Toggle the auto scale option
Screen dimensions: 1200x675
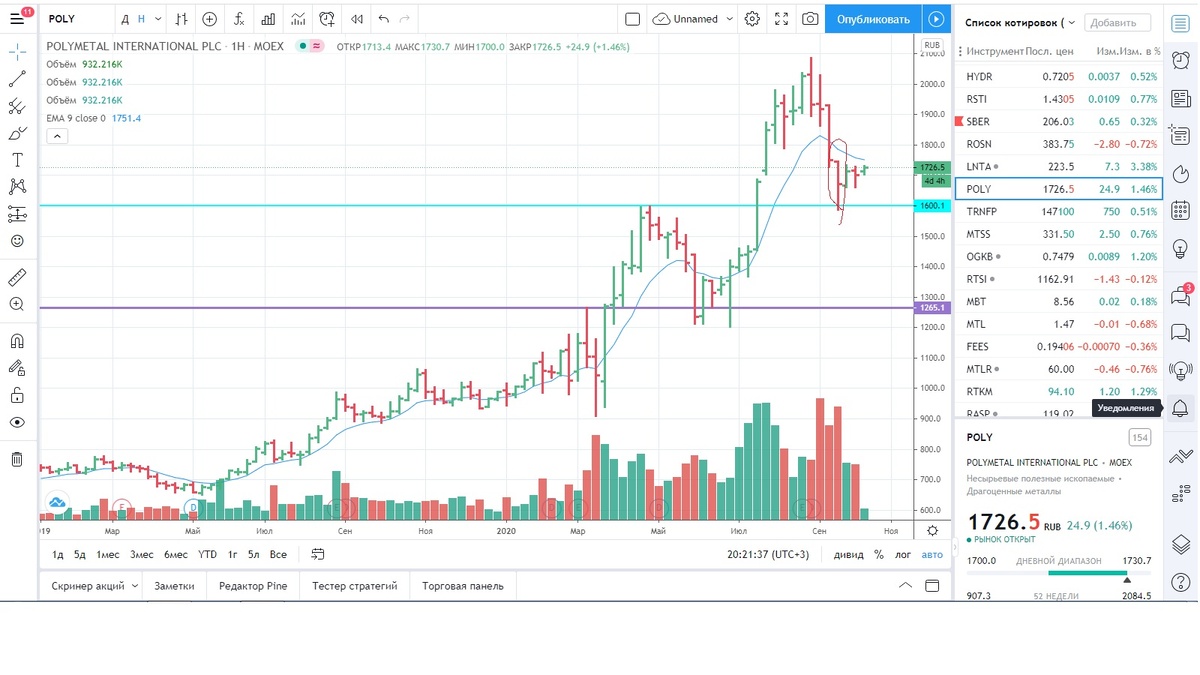coord(932,554)
